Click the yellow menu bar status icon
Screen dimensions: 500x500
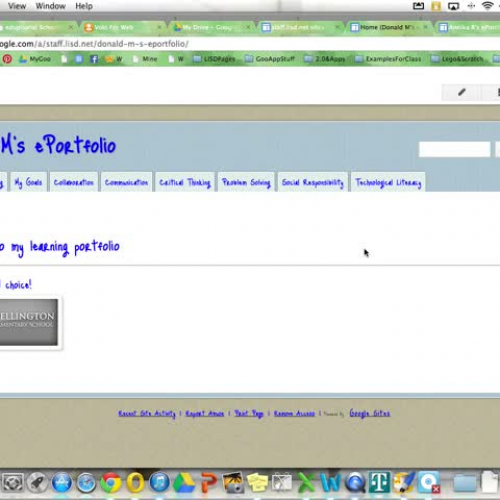click(436, 6)
